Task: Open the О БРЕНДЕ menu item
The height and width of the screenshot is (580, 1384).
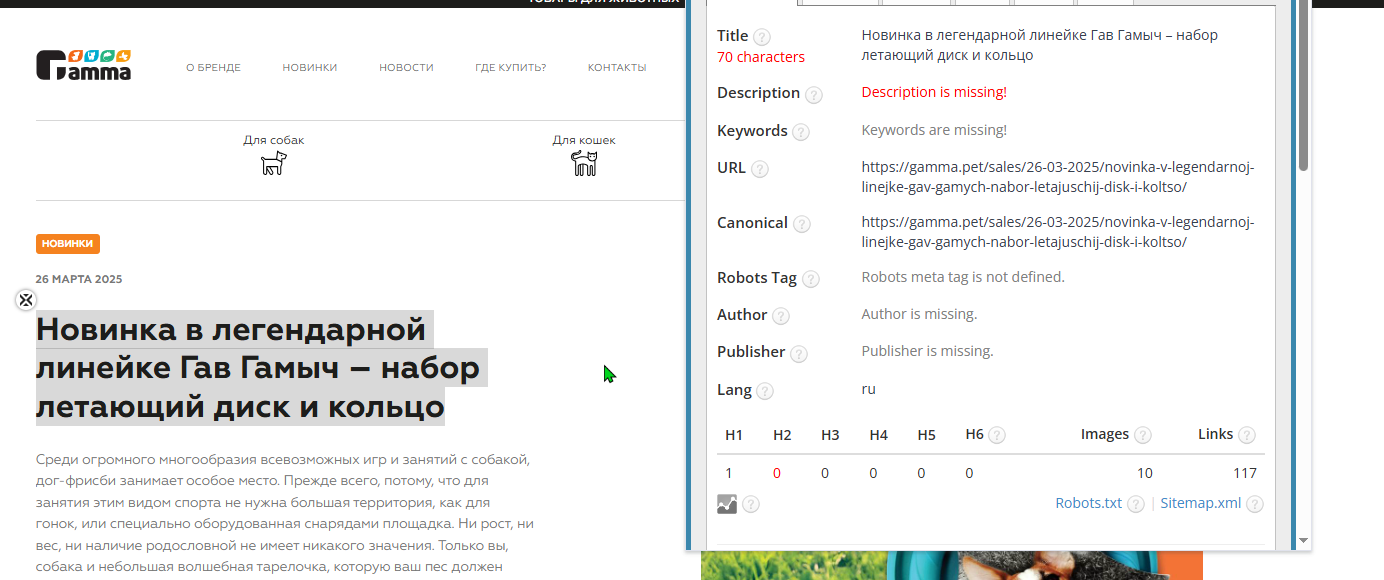Action: [x=213, y=68]
